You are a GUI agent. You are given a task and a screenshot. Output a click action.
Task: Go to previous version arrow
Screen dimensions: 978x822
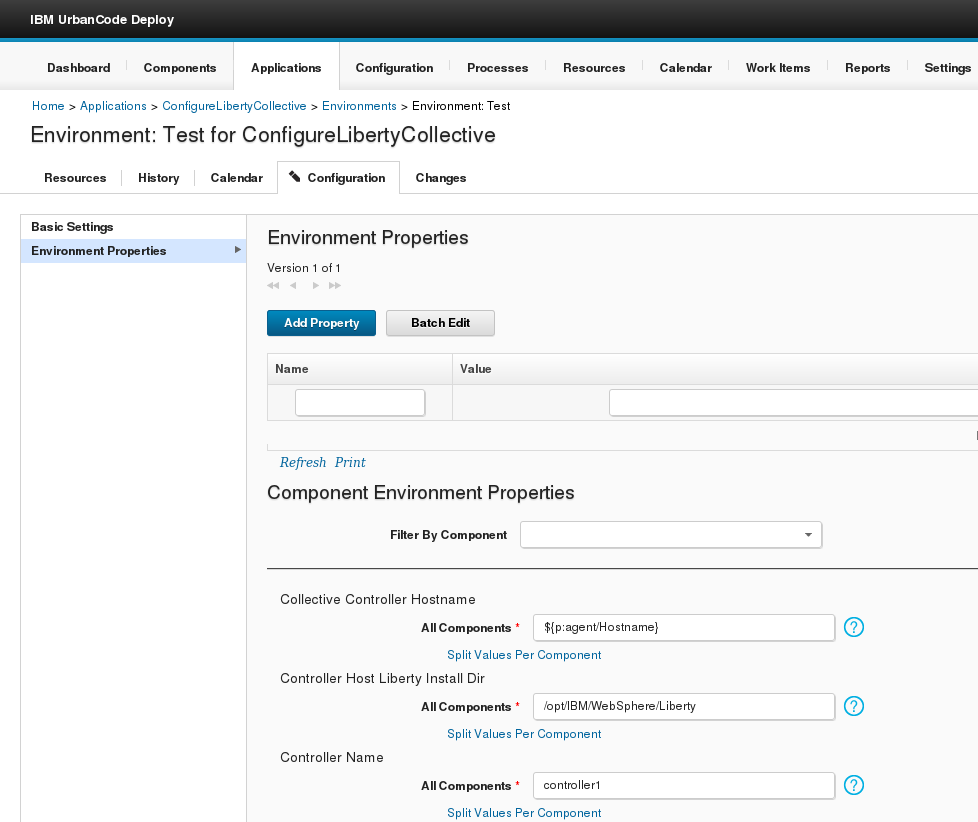pyautogui.click(x=293, y=286)
